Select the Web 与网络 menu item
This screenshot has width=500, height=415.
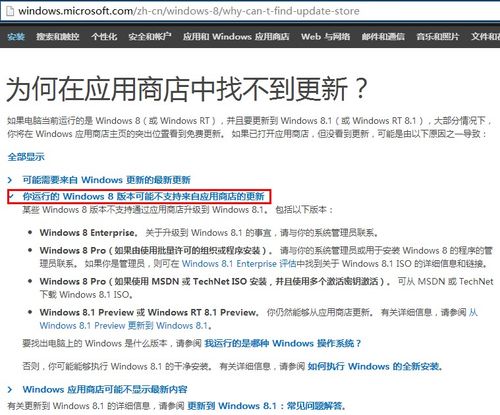point(325,36)
